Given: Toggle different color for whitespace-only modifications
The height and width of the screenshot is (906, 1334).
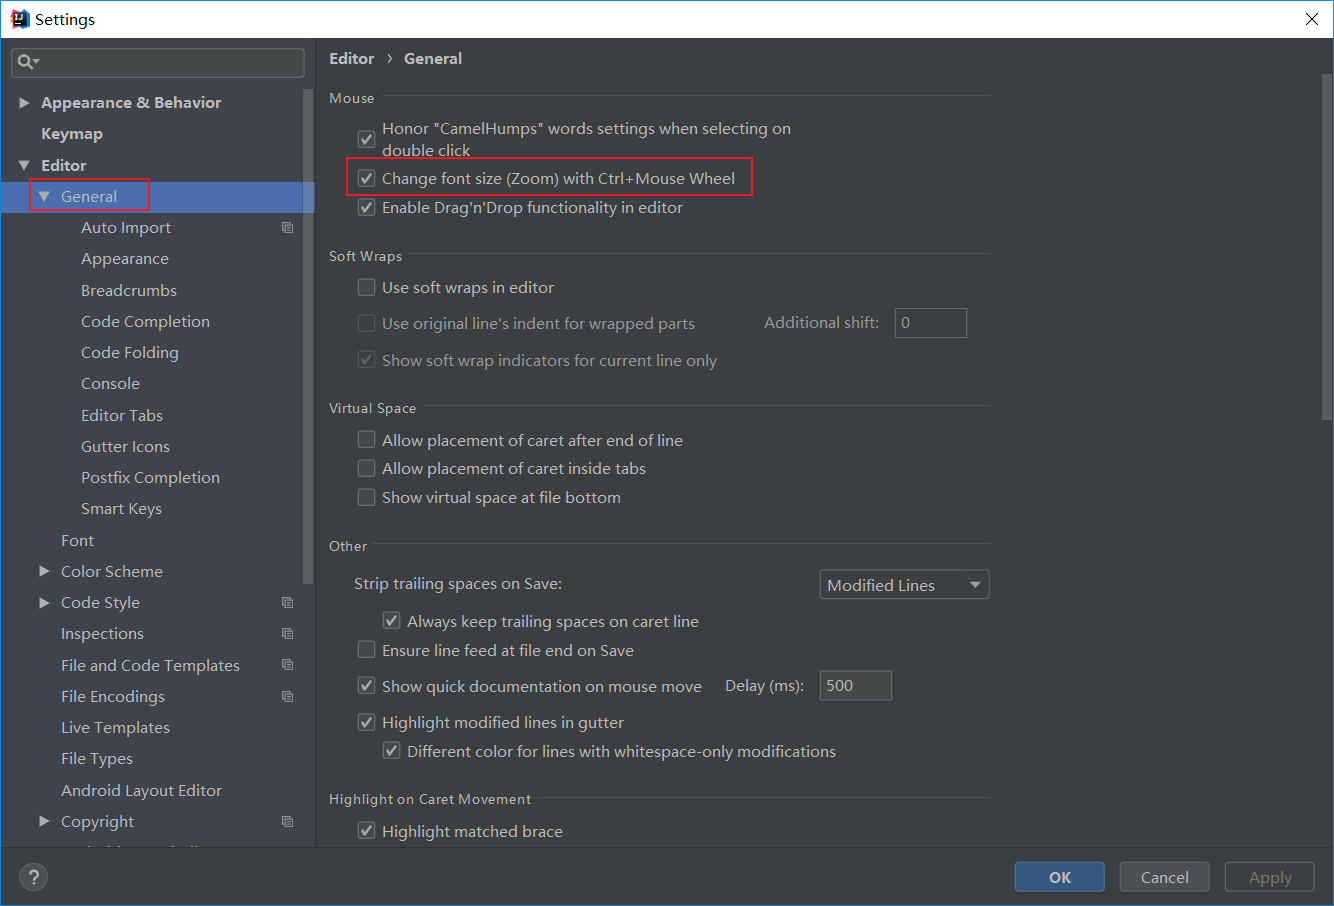Looking at the screenshot, I should 392,751.
